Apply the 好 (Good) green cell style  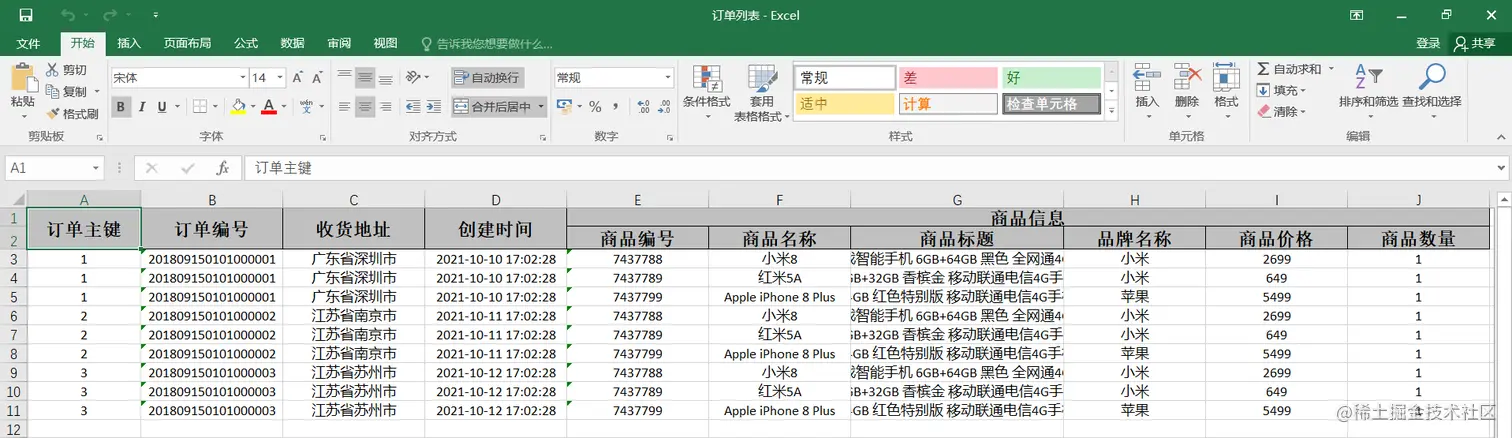click(x=1051, y=77)
